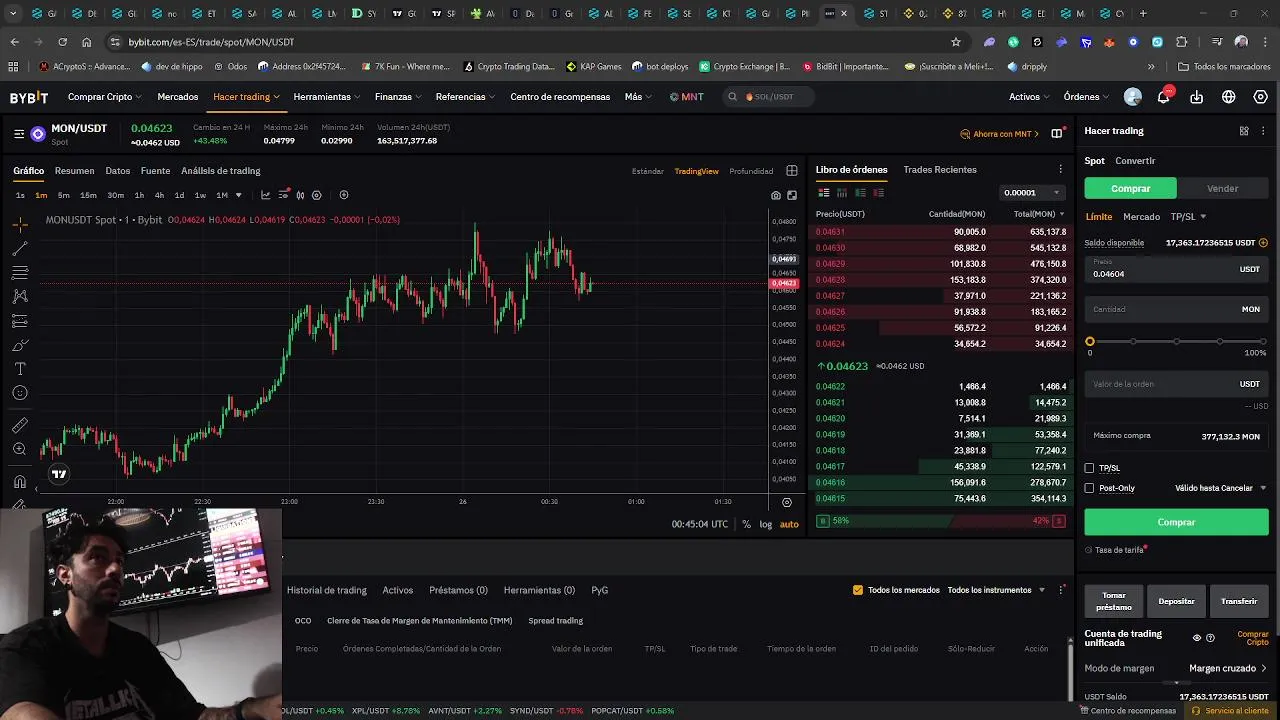This screenshot has width=1280, height=720.
Task: Enable the Post-Only checkbox
Action: [1090, 488]
